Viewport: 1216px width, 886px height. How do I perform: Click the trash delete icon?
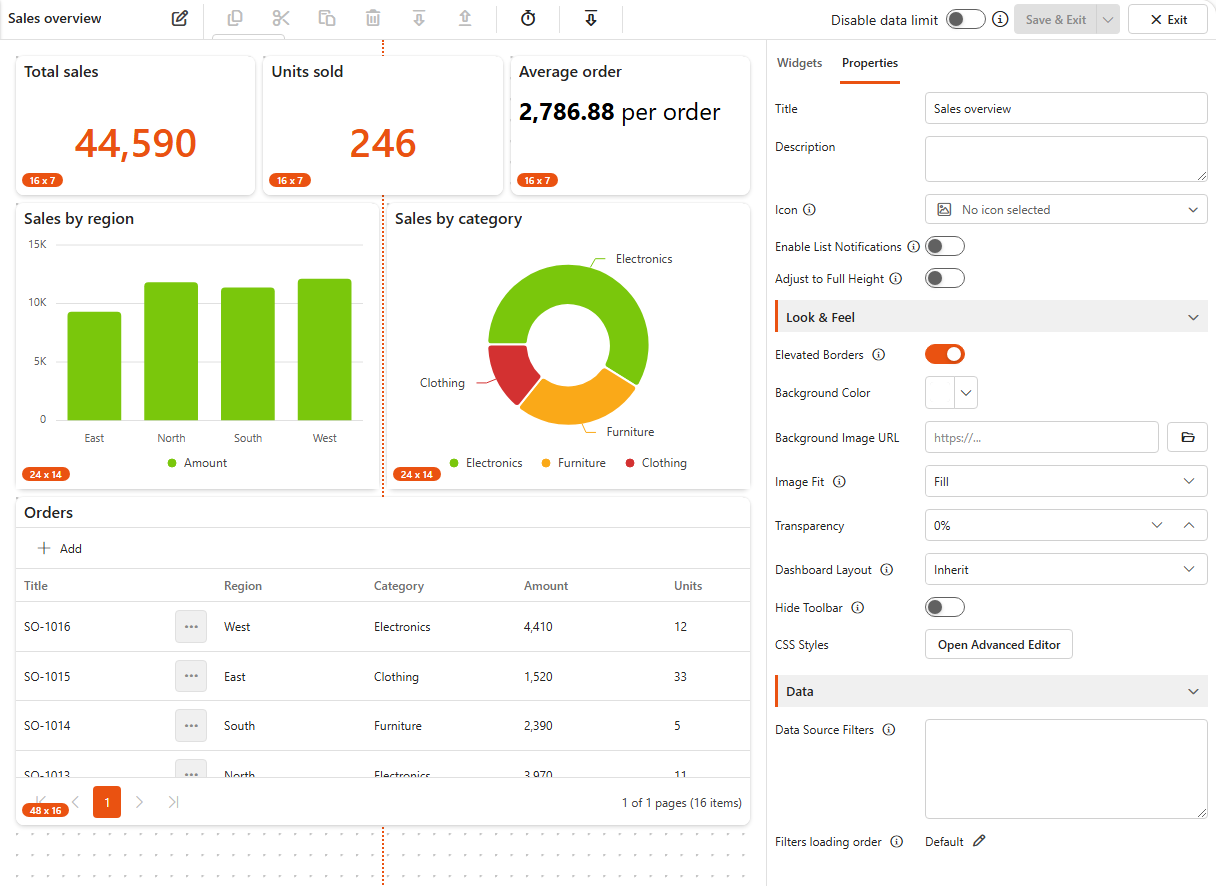[373, 18]
